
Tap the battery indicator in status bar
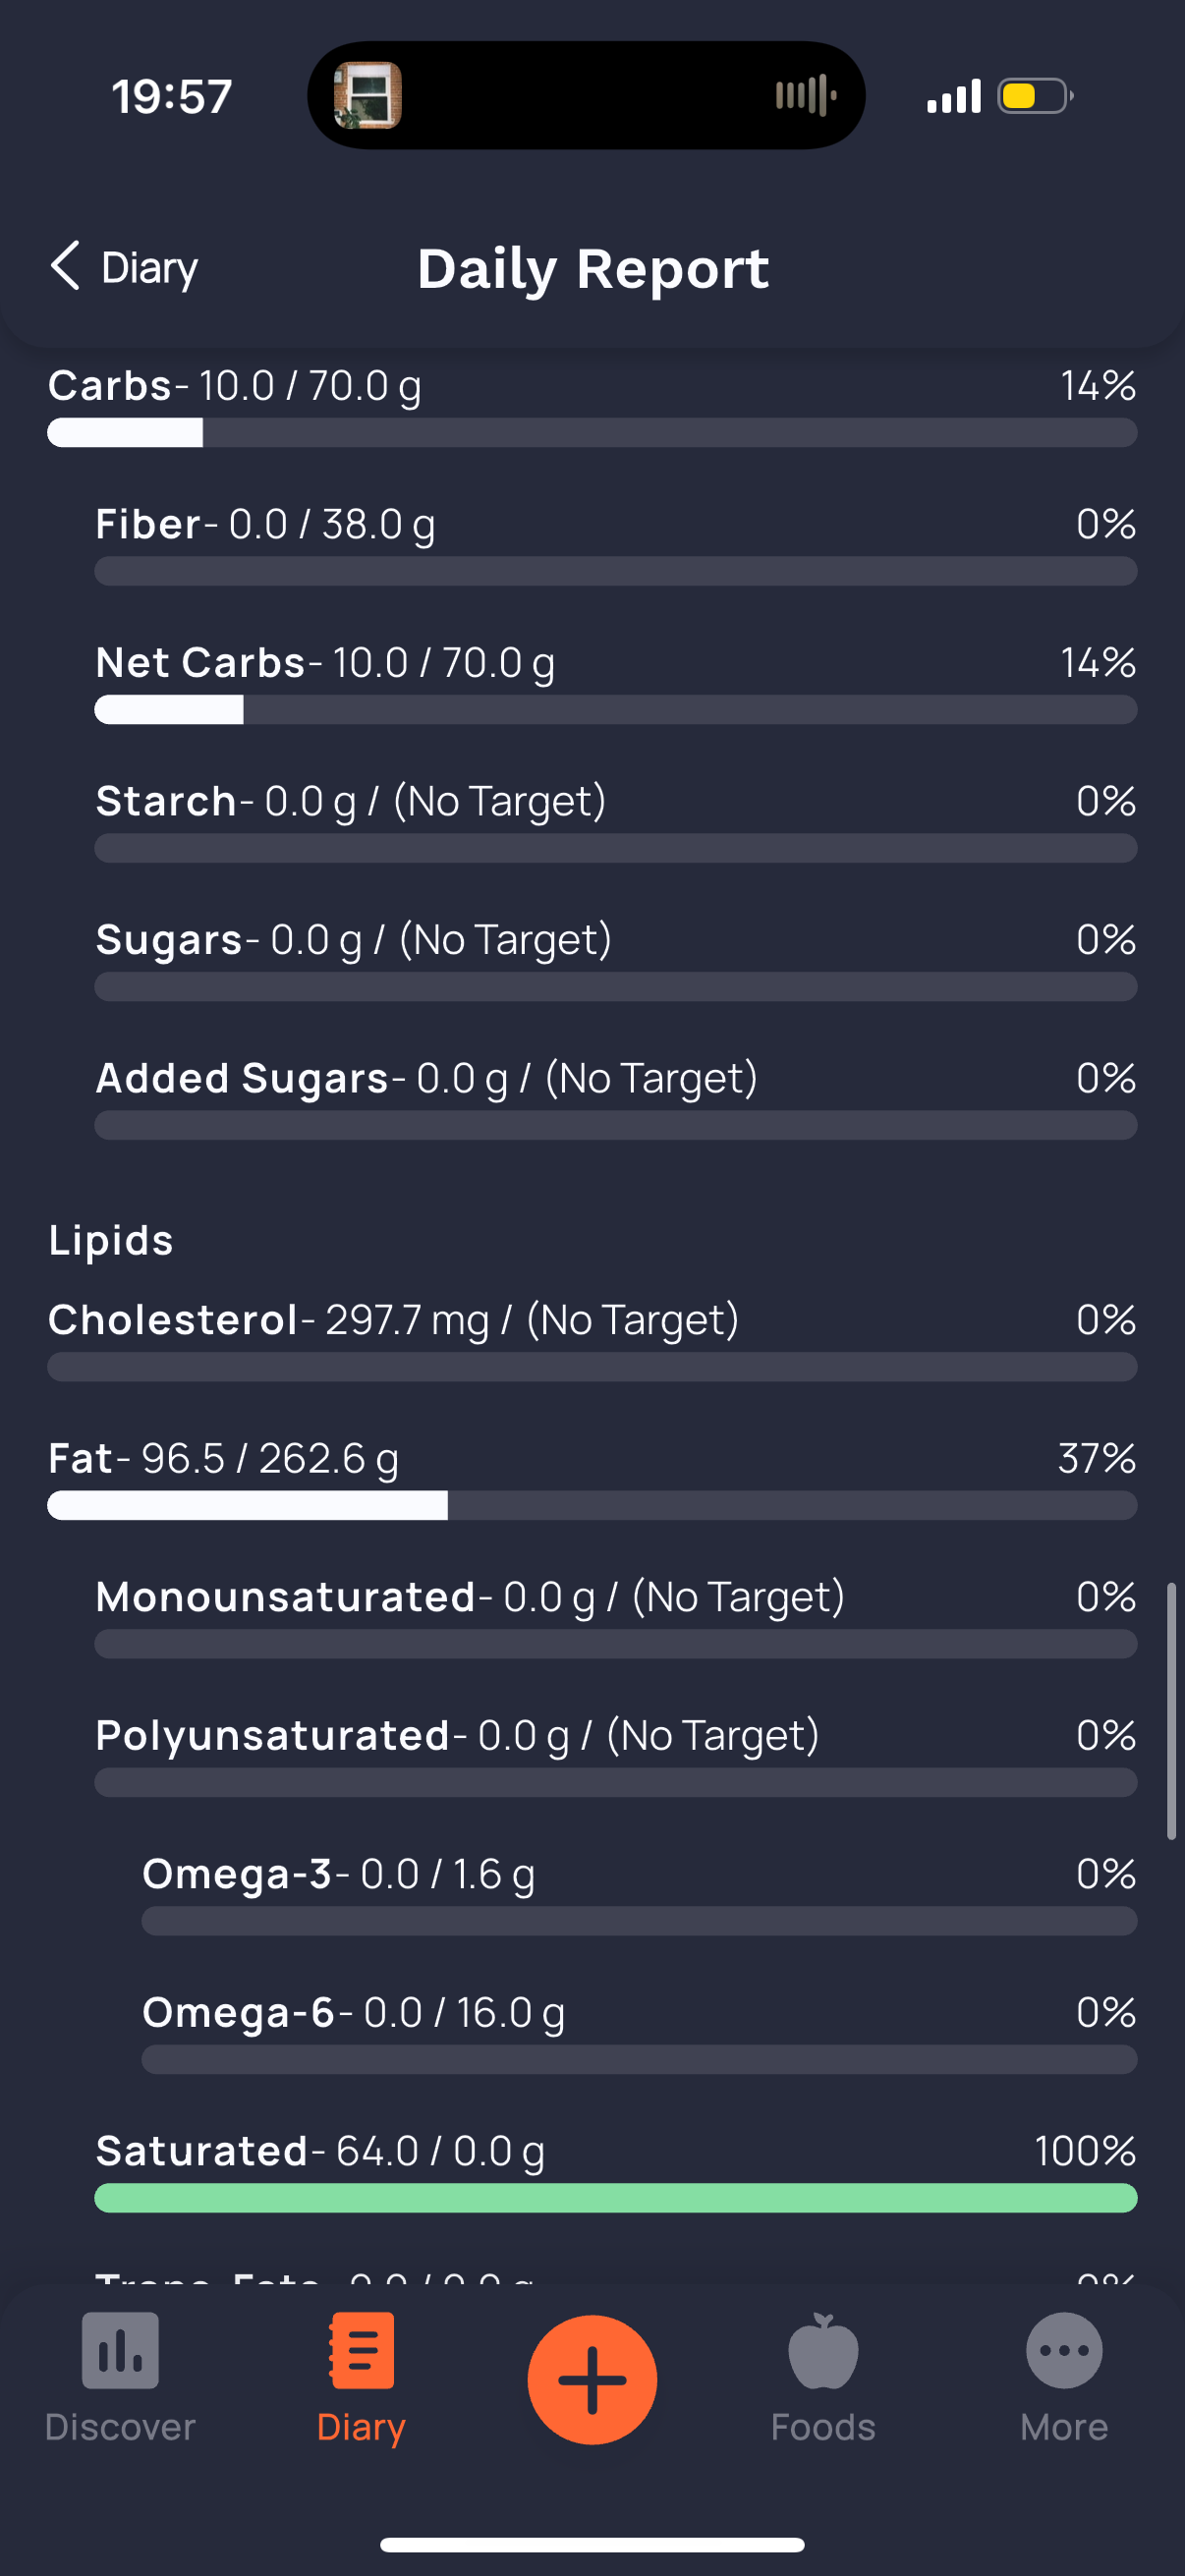[x=1036, y=96]
